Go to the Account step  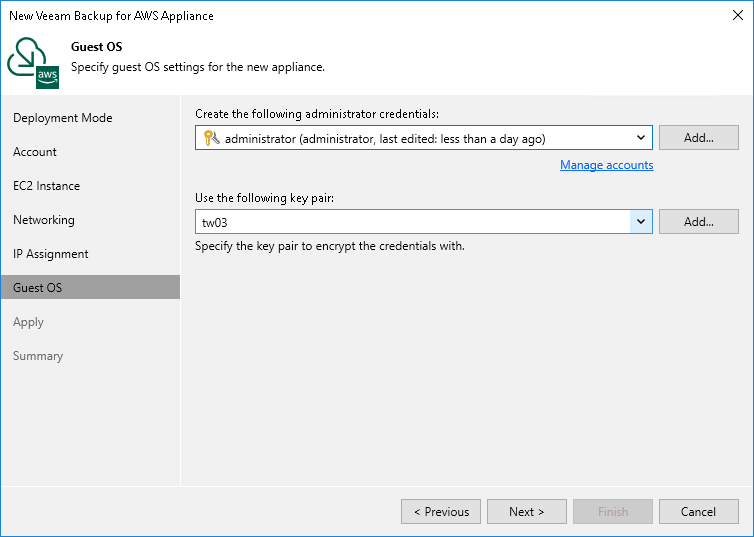[35, 152]
